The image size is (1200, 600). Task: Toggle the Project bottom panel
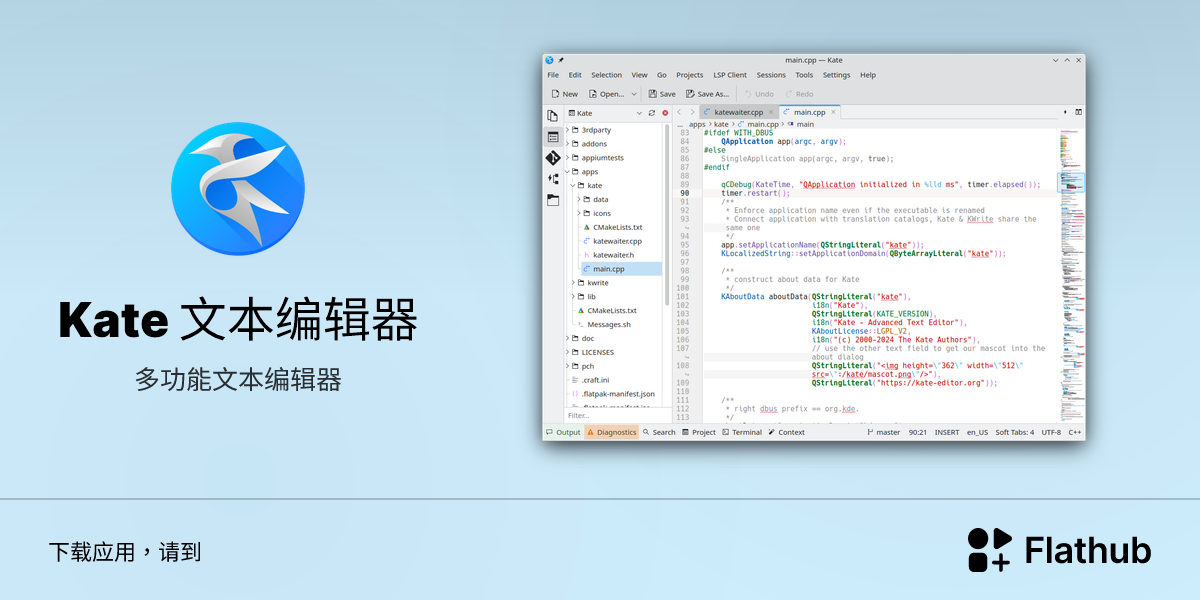click(699, 432)
